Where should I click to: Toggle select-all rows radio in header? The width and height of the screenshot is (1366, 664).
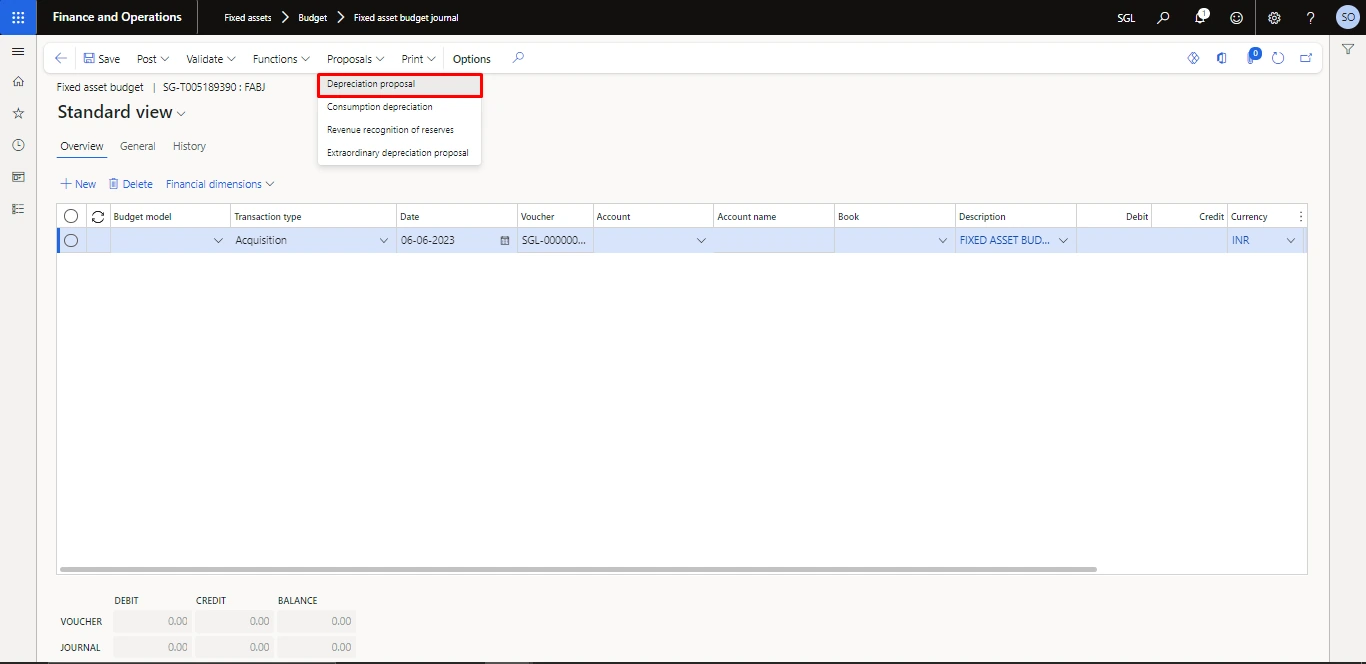pyautogui.click(x=71, y=216)
